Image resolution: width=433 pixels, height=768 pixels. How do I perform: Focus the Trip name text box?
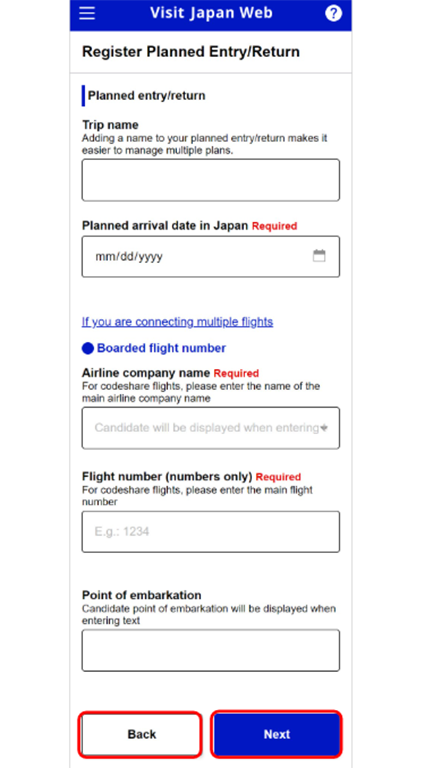click(x=211, y=180)
